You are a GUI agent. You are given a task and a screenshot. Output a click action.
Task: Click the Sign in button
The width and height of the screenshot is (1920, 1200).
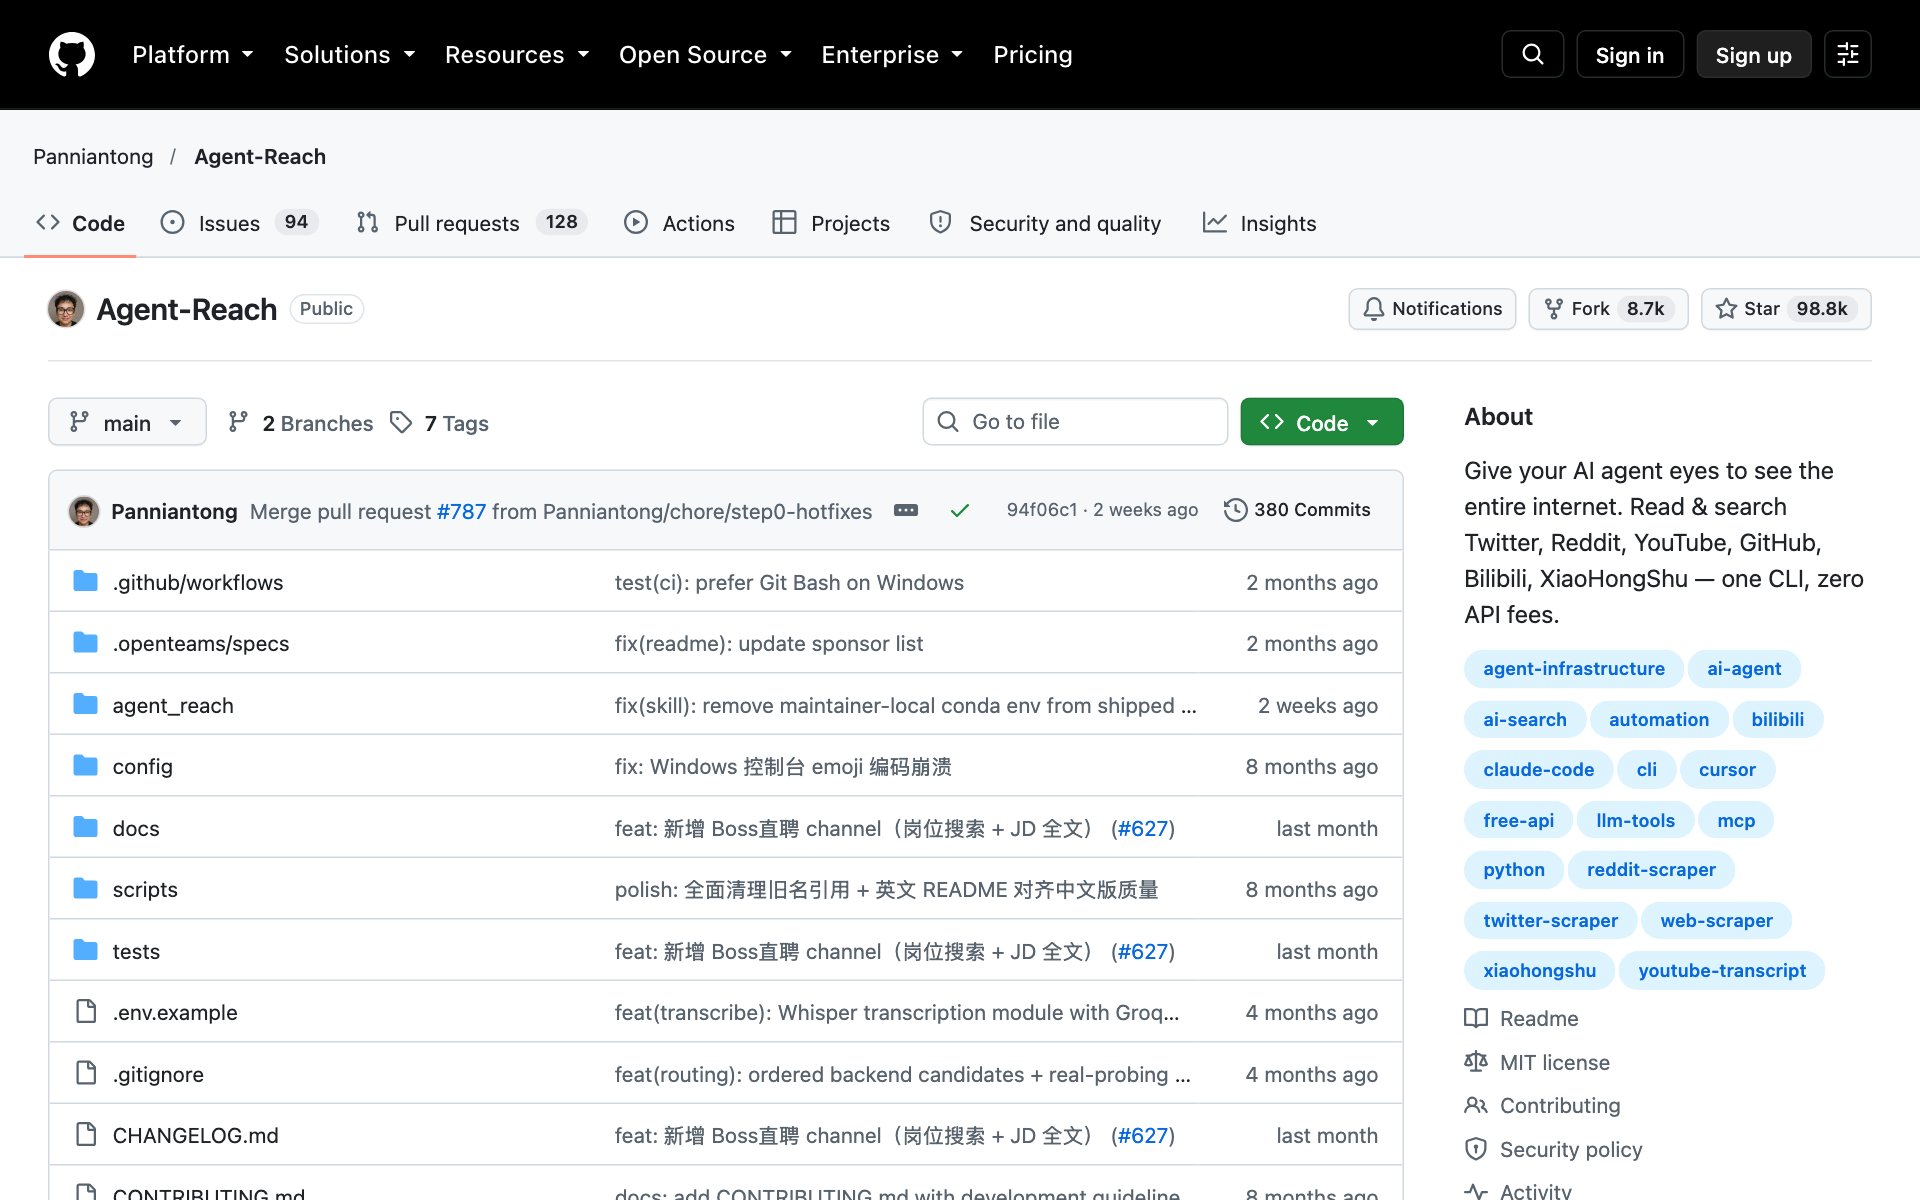point(1629,54)
